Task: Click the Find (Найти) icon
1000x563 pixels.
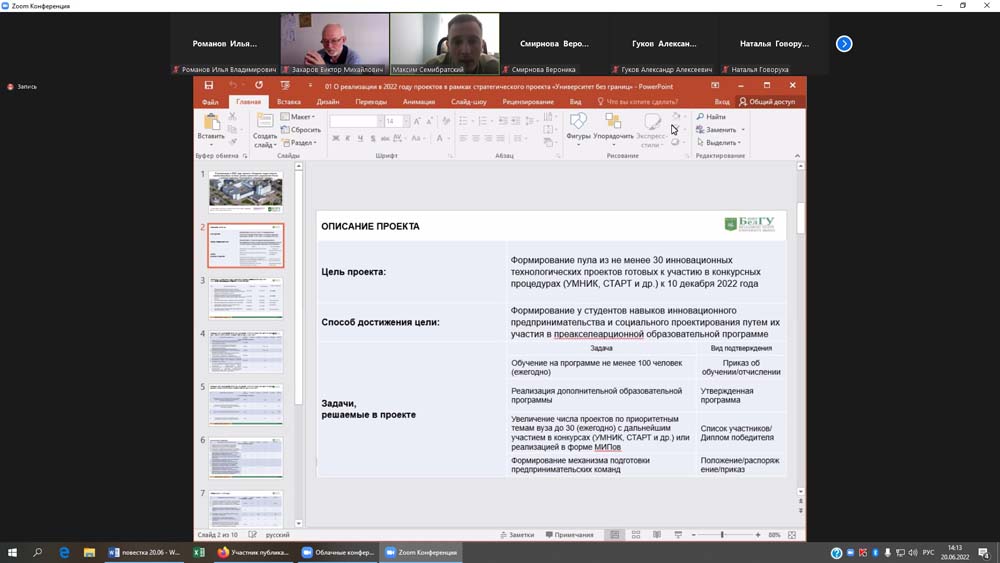Action: click(x=711, y=117)
